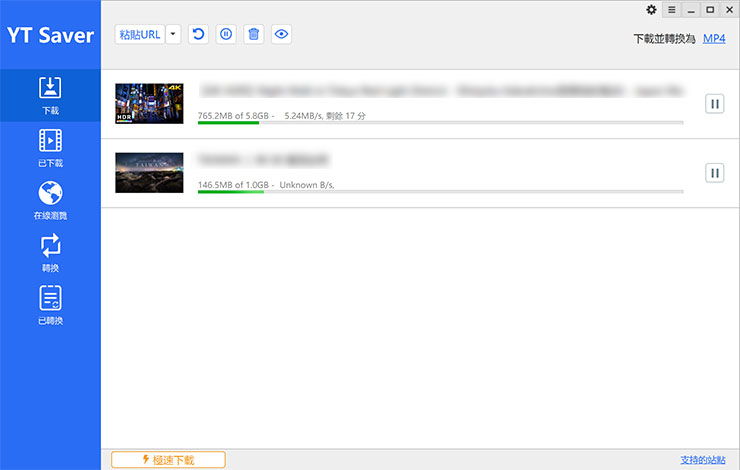
Task: Open the 已轉換 (Converted) sidebar section
Action: coord(50,305)
